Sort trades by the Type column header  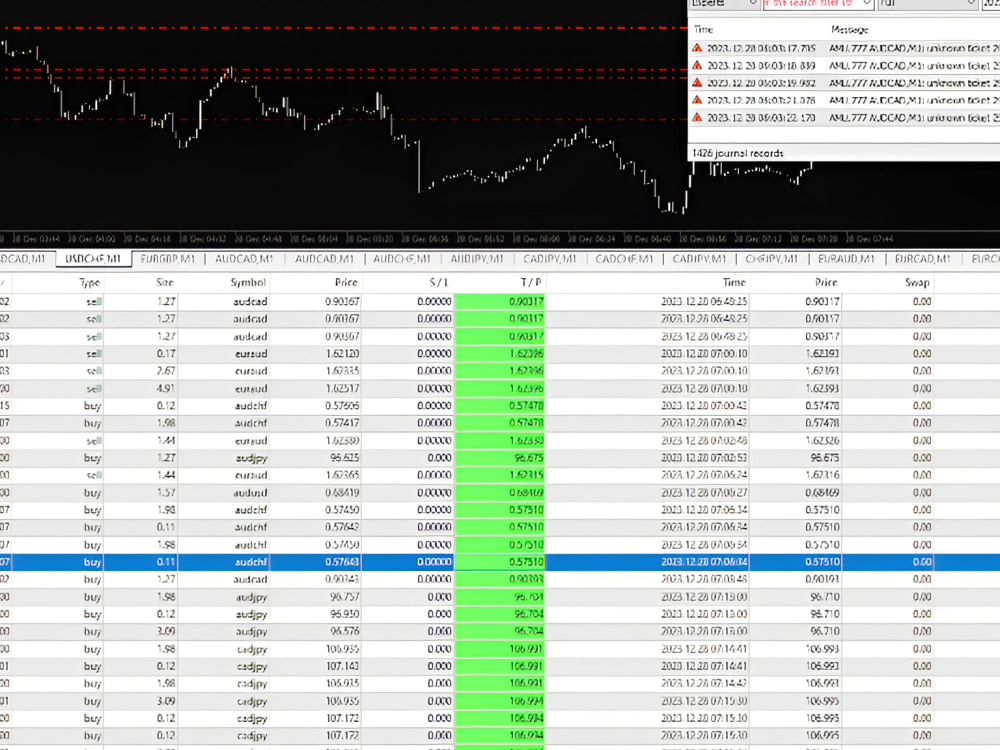point(88,282)
